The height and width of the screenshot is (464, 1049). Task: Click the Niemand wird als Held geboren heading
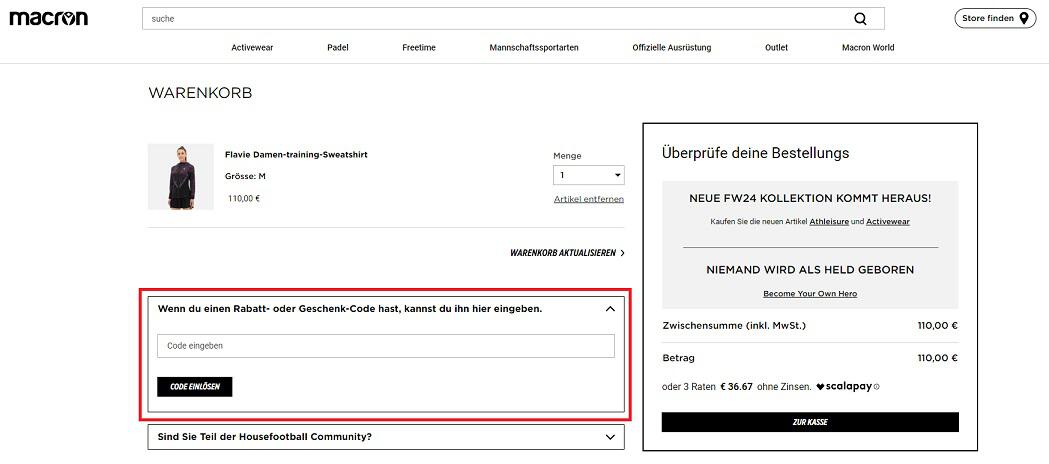coord(810,270)
